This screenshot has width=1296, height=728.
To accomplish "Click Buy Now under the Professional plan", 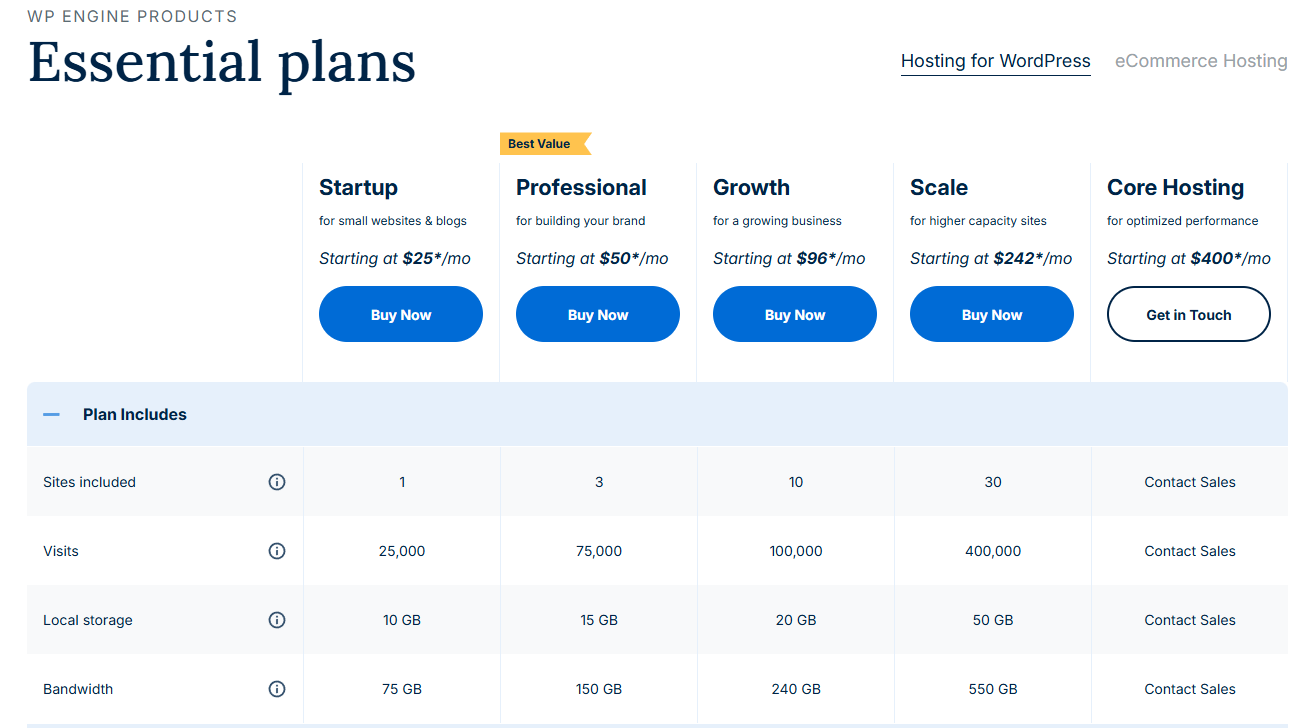I will coord(598,314).
